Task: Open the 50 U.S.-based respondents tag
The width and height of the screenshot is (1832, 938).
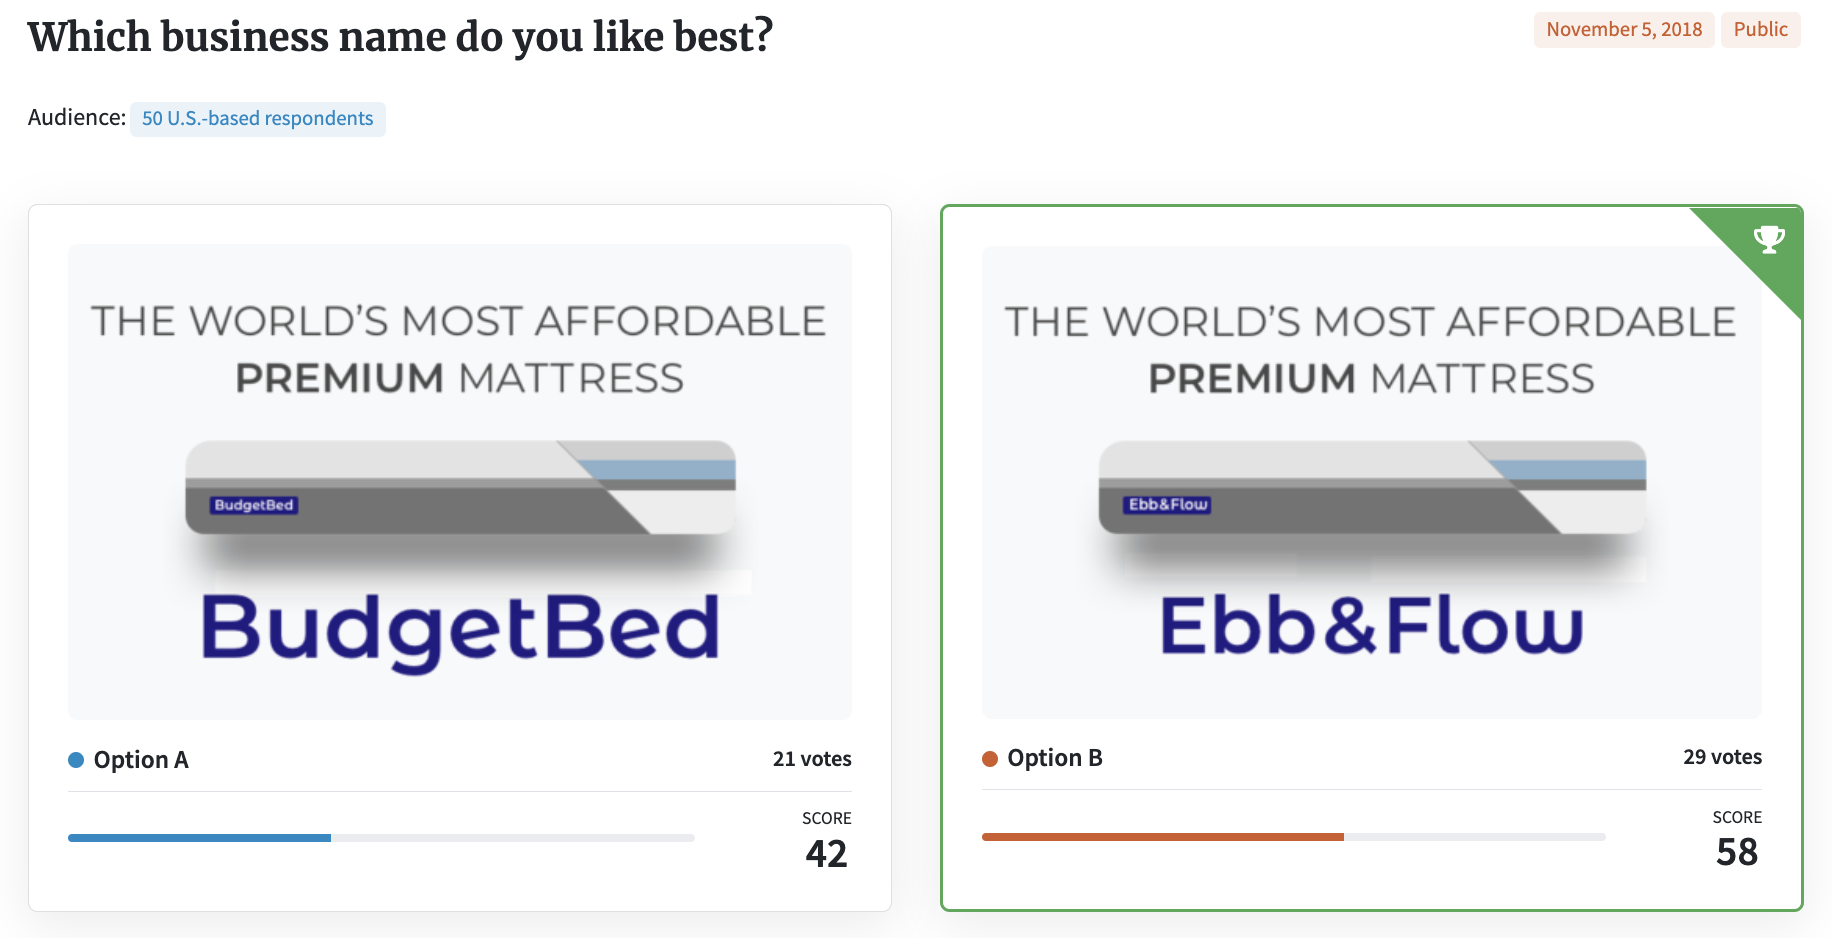Action: click(x=258, y=119)
